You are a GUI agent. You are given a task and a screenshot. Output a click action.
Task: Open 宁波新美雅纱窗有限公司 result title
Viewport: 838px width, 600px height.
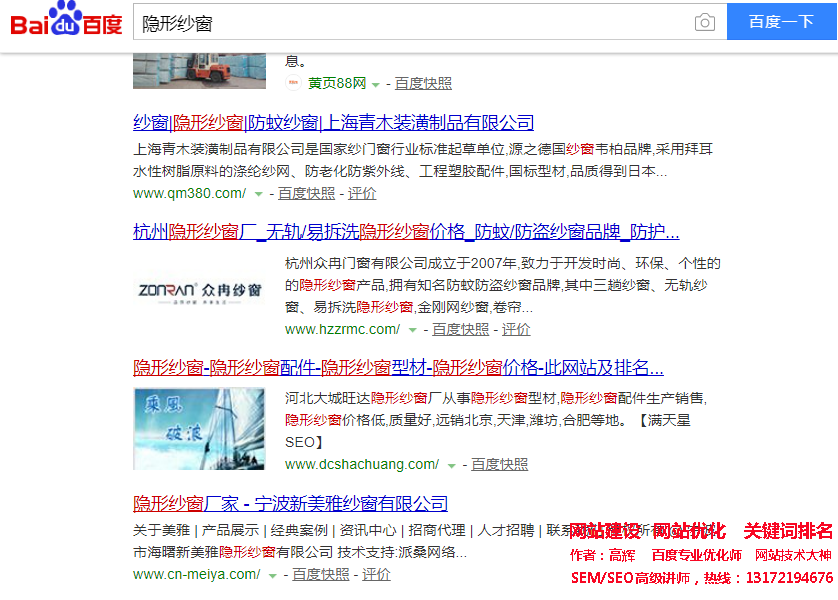point(290,503)
